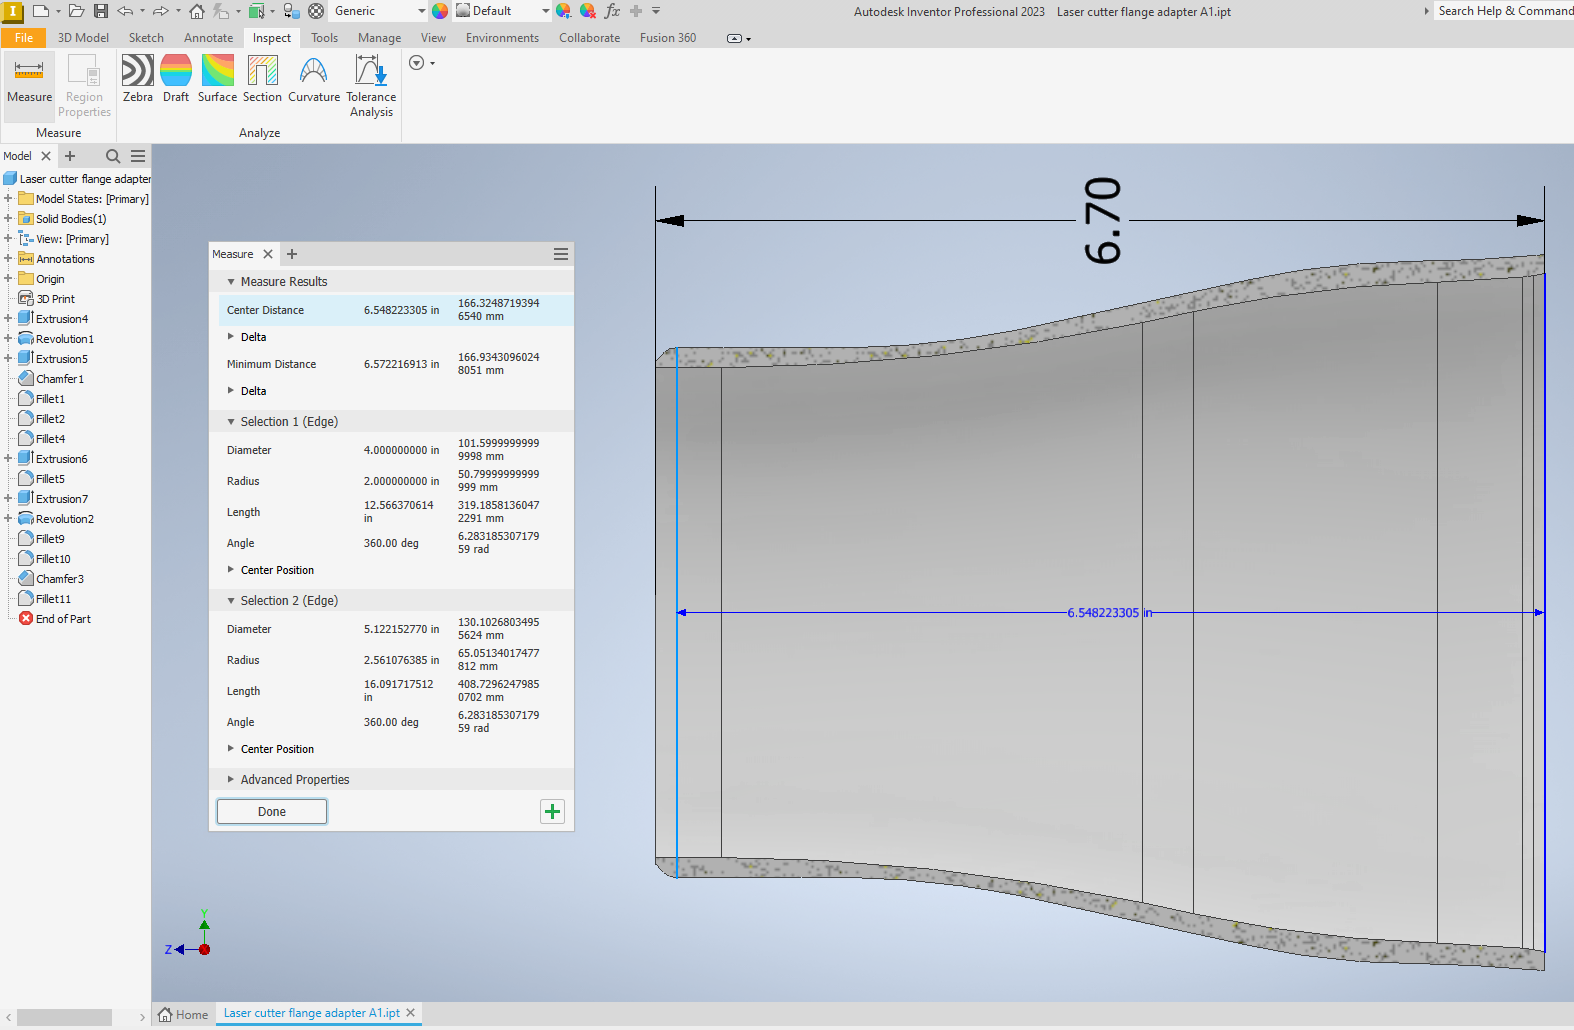Viewport: 1574px width, 1030px height.
Task: Open the Collaborate ribbon tab
Action: pyautogui.click(x=589, y=38)
